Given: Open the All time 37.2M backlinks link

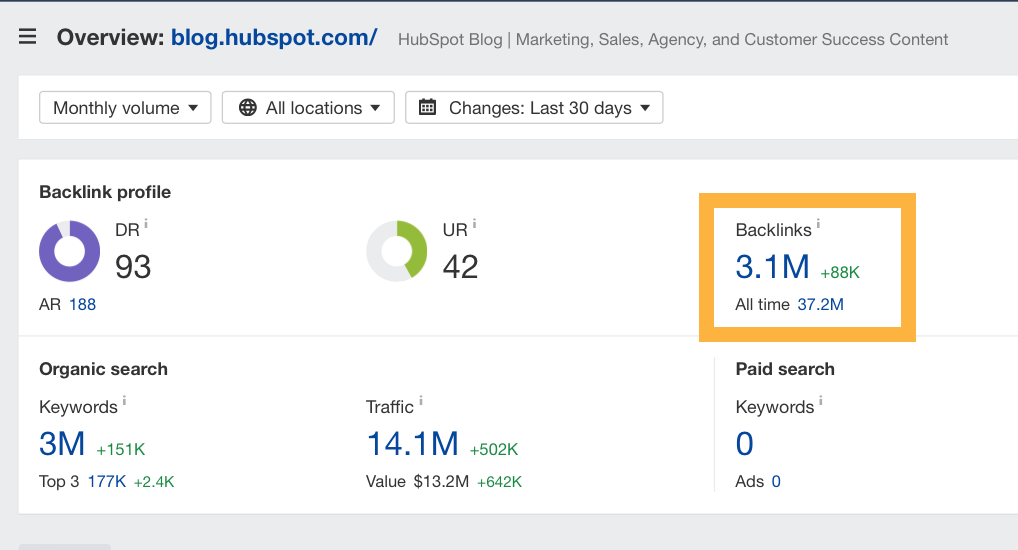Looking at the screenshot, I should (x=820, y=304).
